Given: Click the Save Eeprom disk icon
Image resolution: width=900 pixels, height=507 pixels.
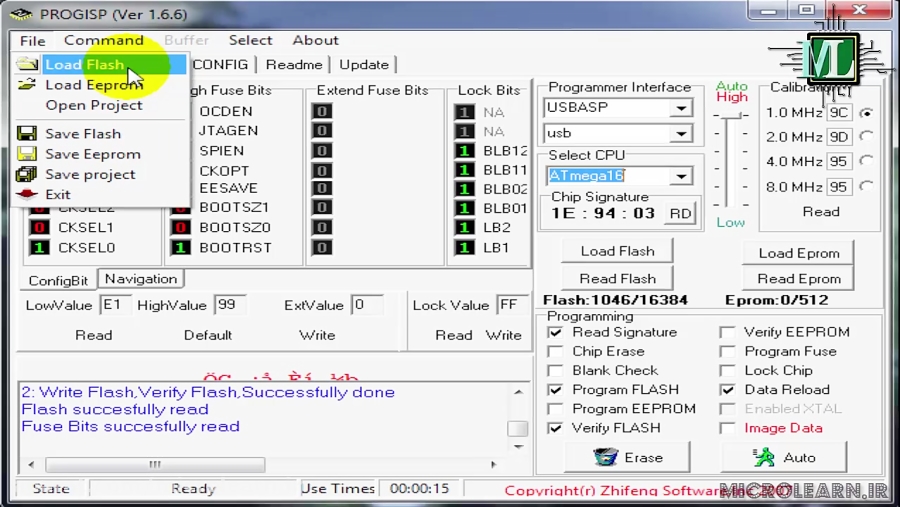Looking at the screenshot, I should pyautogui.click(x=27, y=154).
